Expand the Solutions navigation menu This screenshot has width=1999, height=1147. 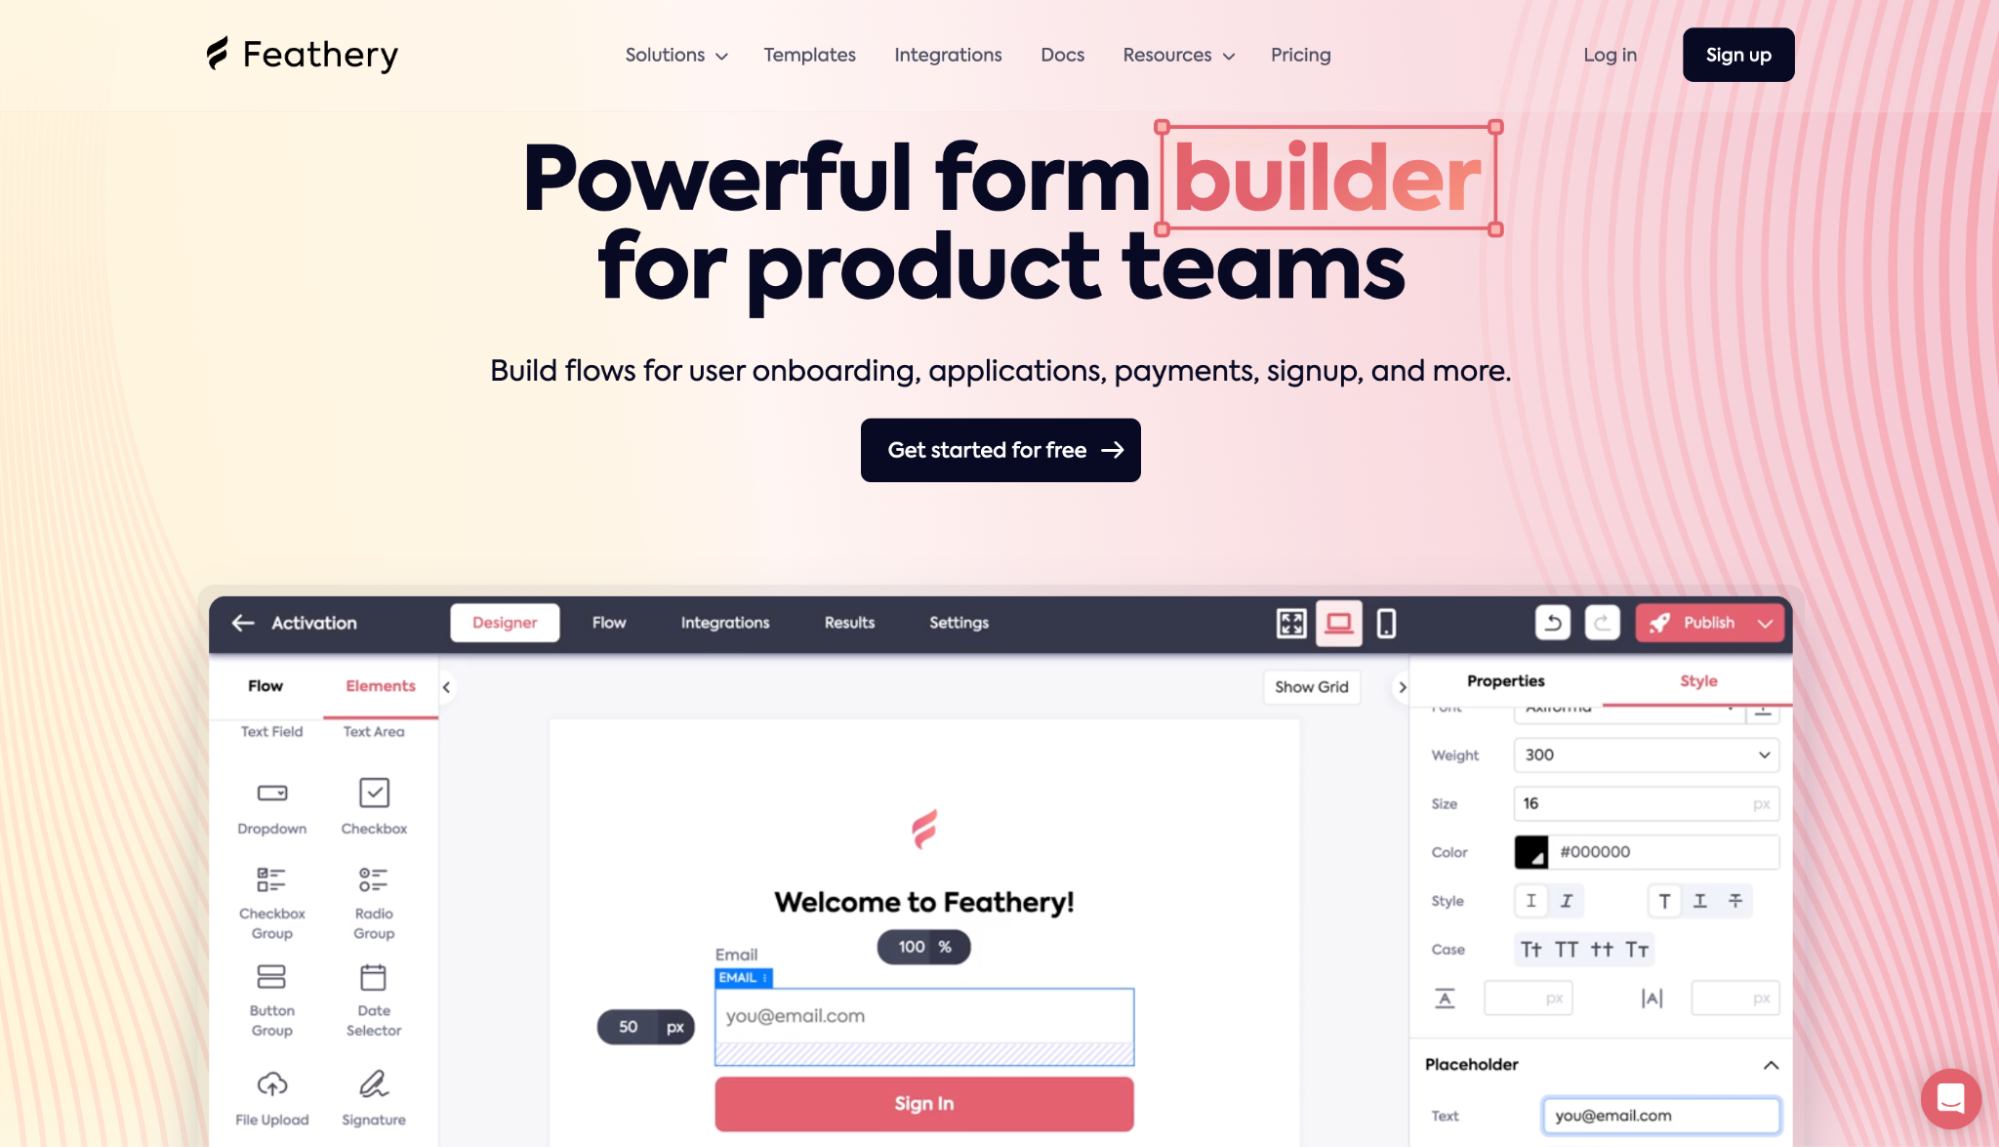673,54
